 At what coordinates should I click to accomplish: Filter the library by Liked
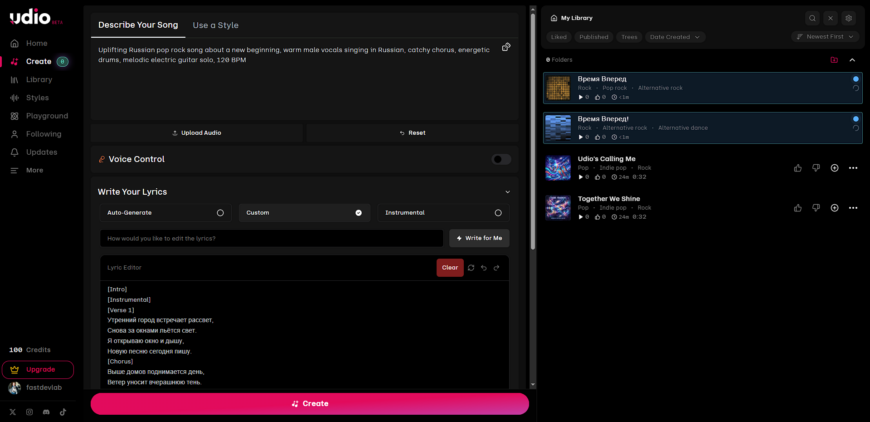tap(559, 37)
